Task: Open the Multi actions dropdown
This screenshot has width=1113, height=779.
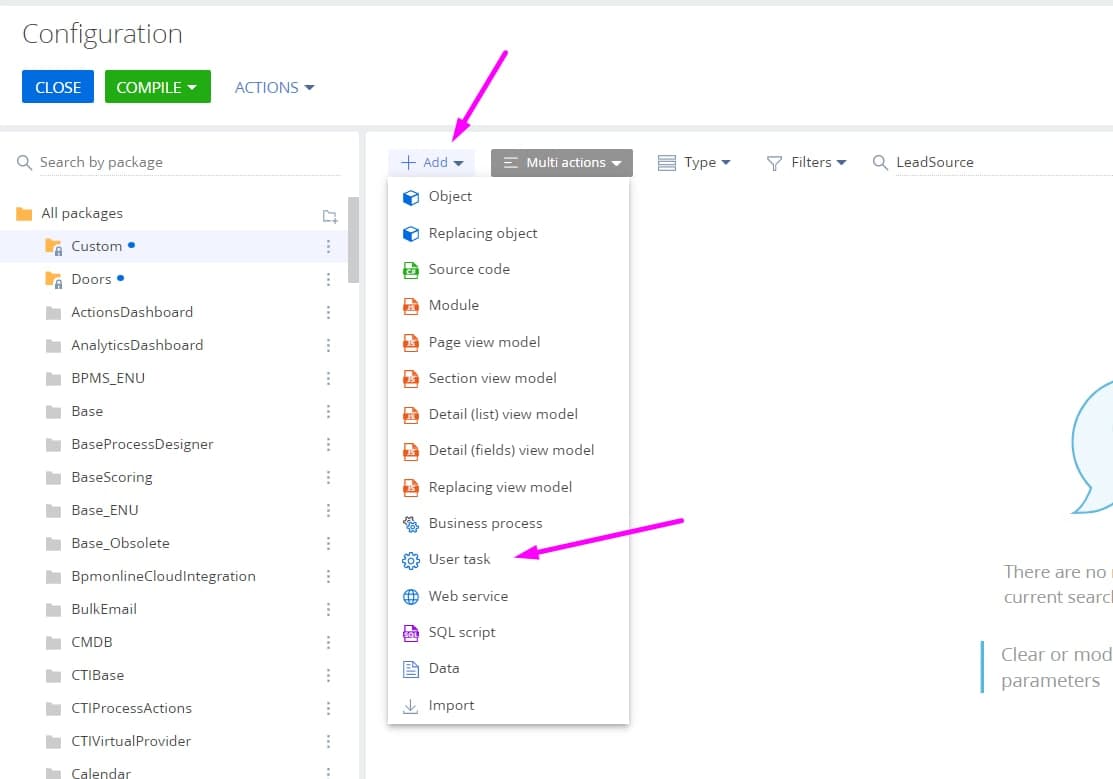Action: point(561,163)
